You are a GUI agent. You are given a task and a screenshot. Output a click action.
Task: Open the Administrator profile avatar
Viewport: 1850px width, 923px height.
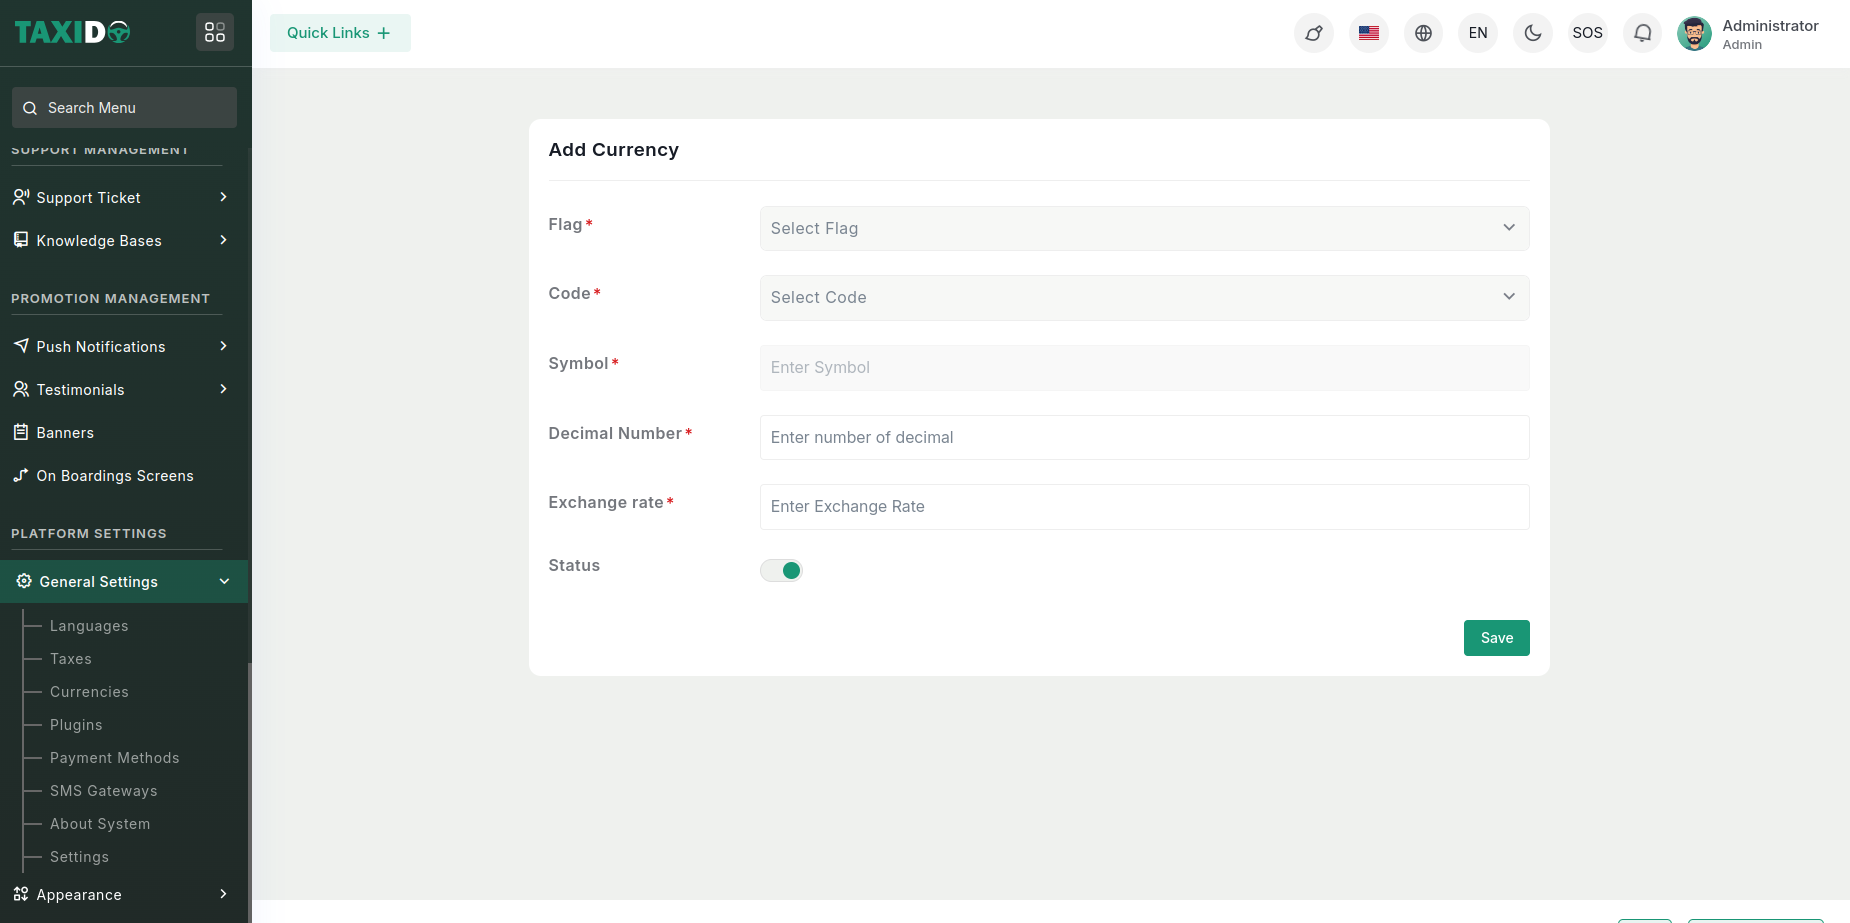click(x=1694, y=33)
